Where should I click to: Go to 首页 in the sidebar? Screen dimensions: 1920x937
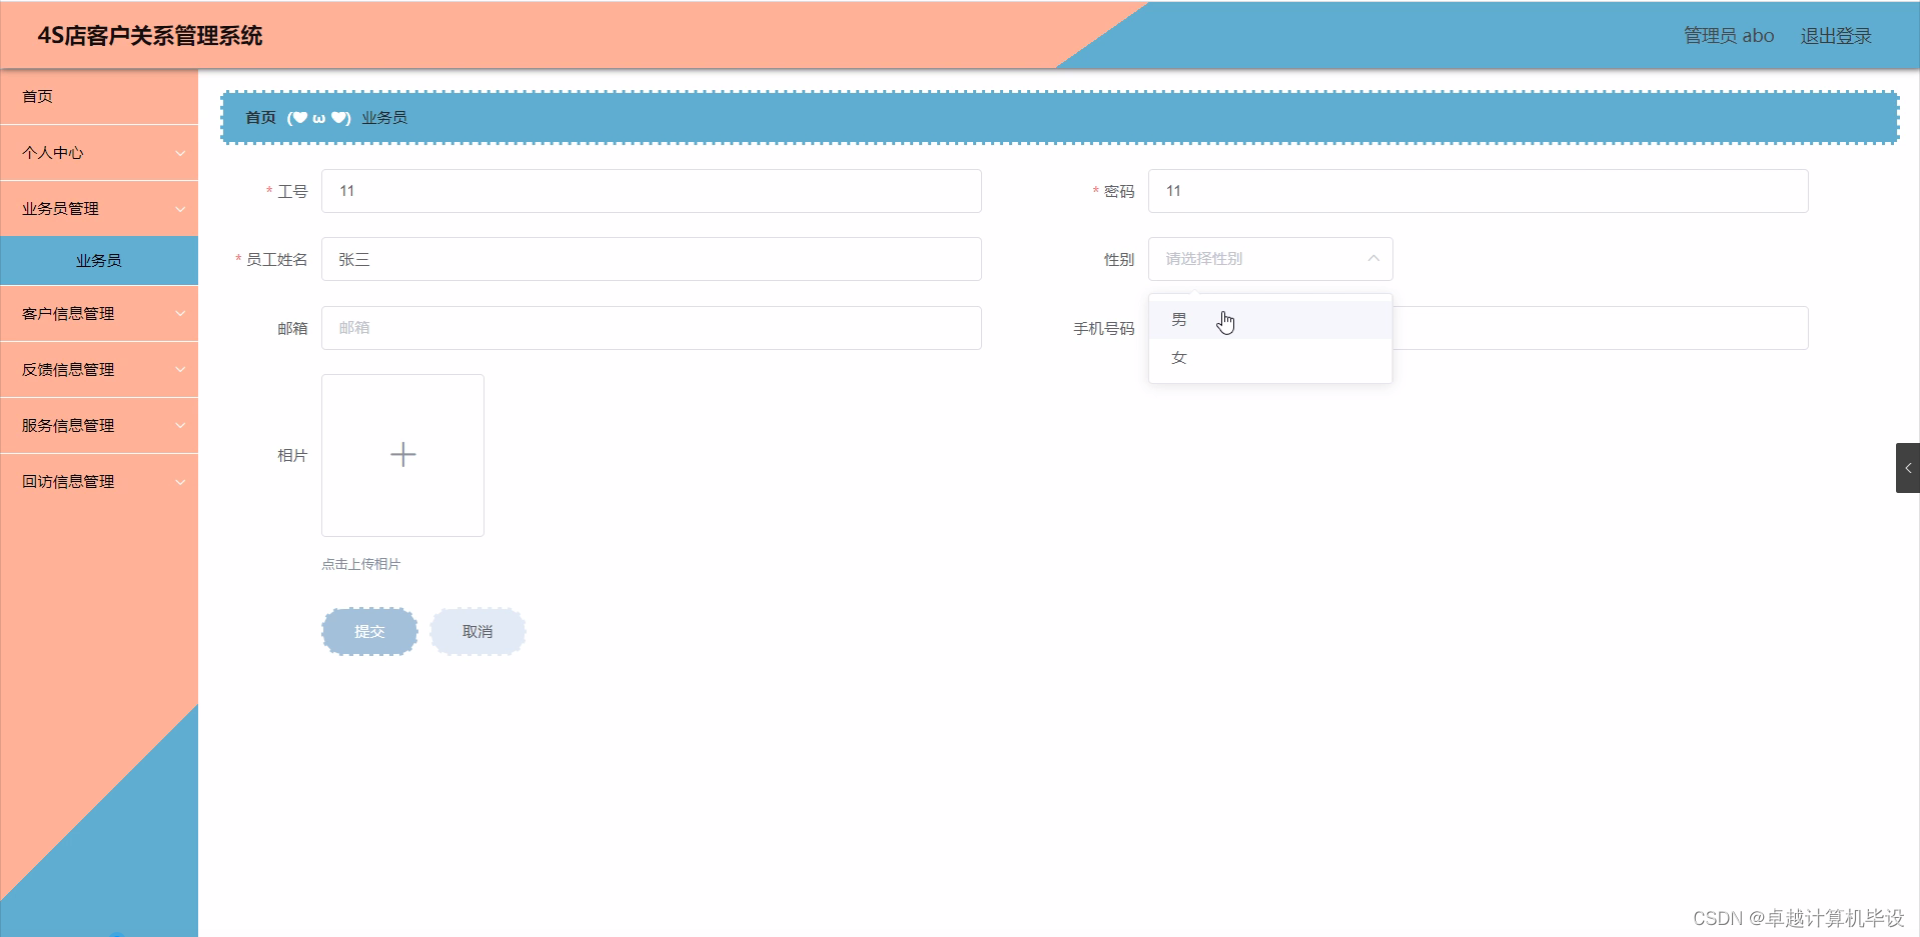click(x=99, y=97)
